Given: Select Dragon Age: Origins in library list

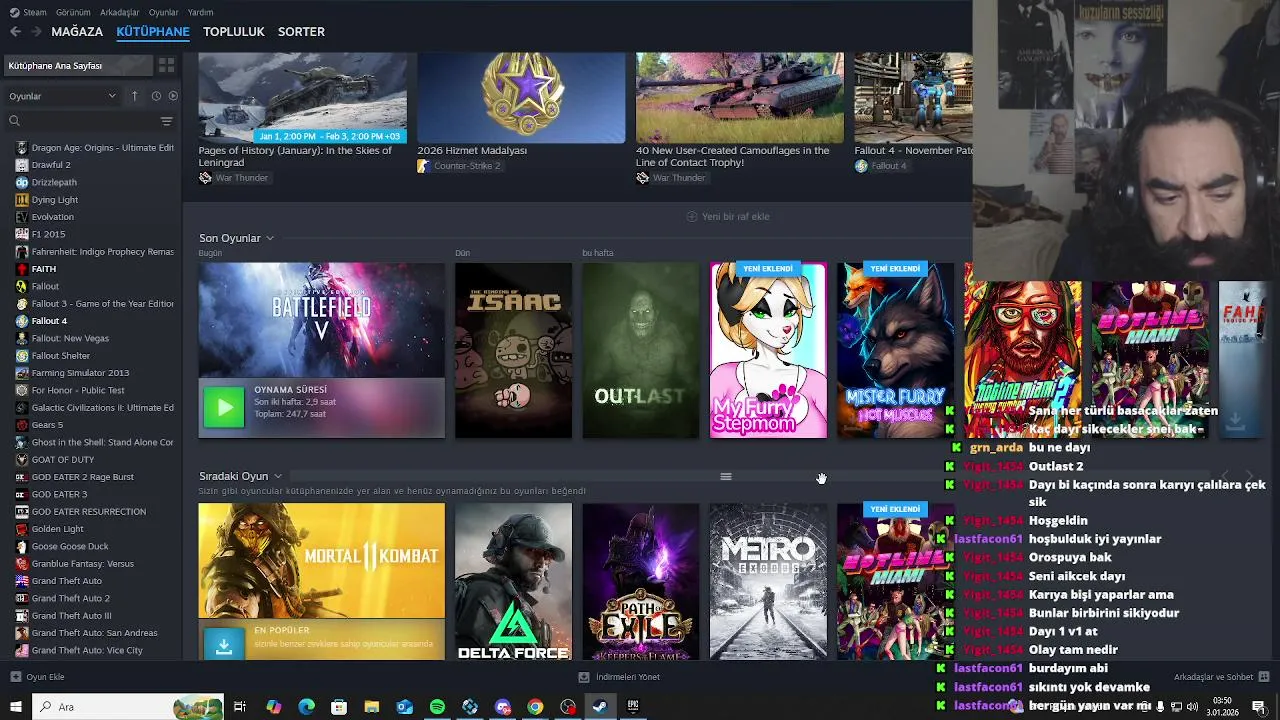Looking at the screenshot, I should 95,147.
